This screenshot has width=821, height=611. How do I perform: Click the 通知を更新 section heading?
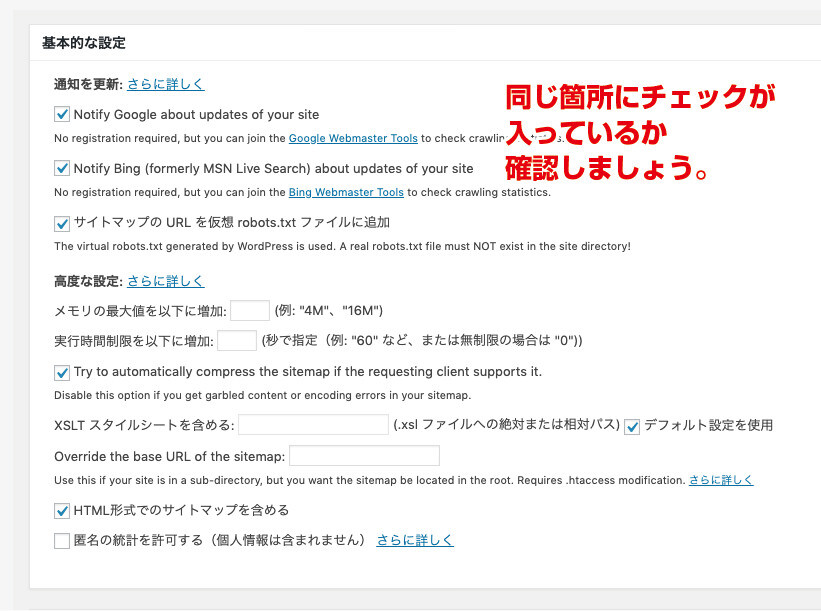click(x=88, y=85)
